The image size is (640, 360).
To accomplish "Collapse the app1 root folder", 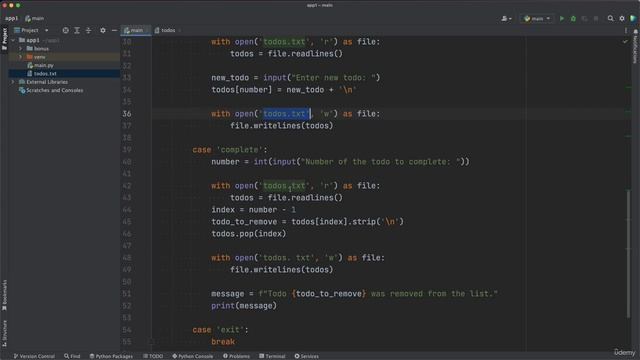I will [13, 40].
